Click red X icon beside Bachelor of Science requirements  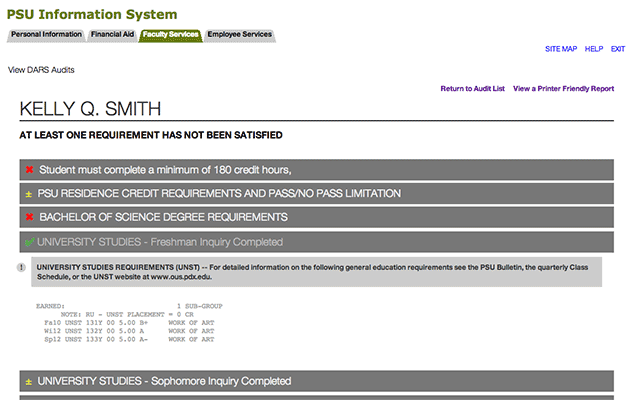(29, 217)
